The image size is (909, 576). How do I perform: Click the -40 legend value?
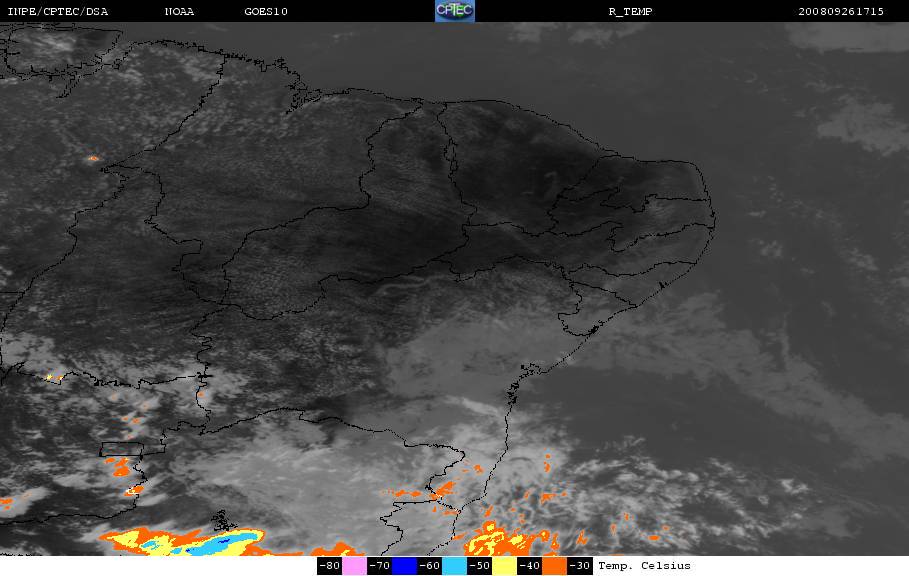click(529, 566)
